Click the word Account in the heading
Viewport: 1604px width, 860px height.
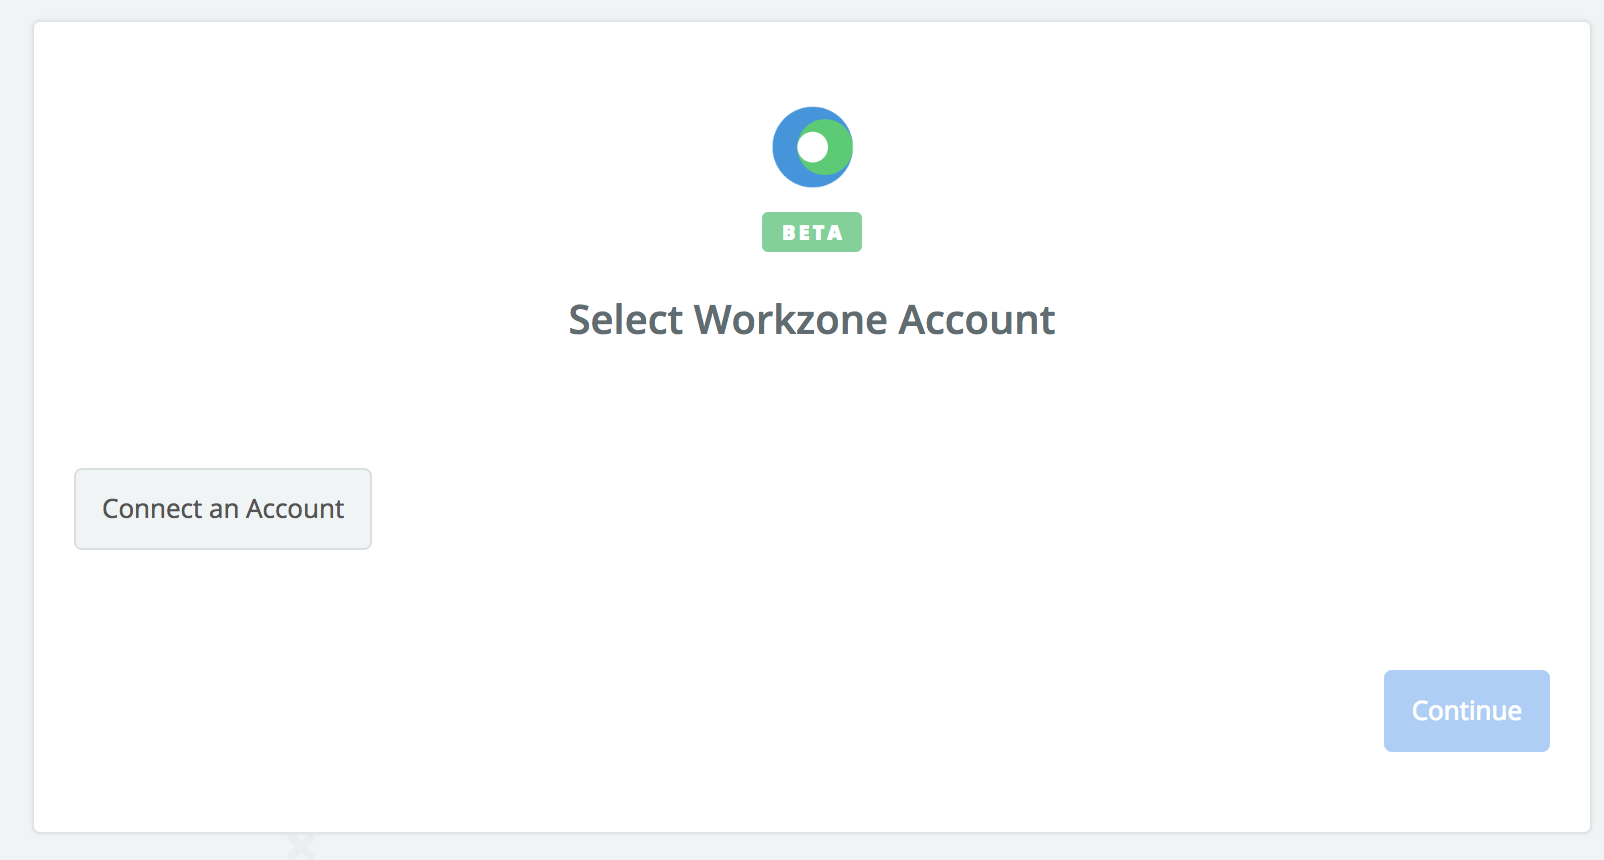click(x=977, y=320)
